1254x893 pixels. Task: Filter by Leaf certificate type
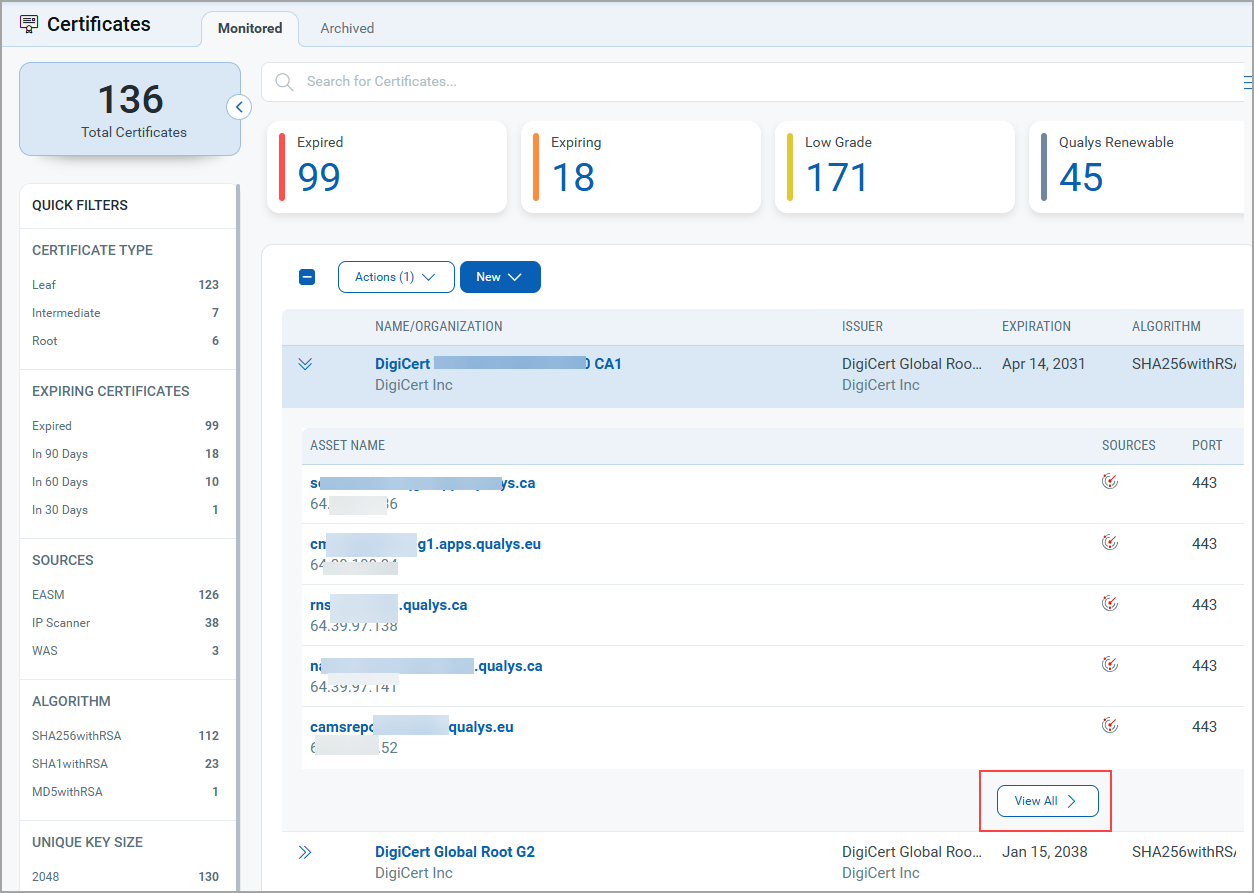pos(44,285)
